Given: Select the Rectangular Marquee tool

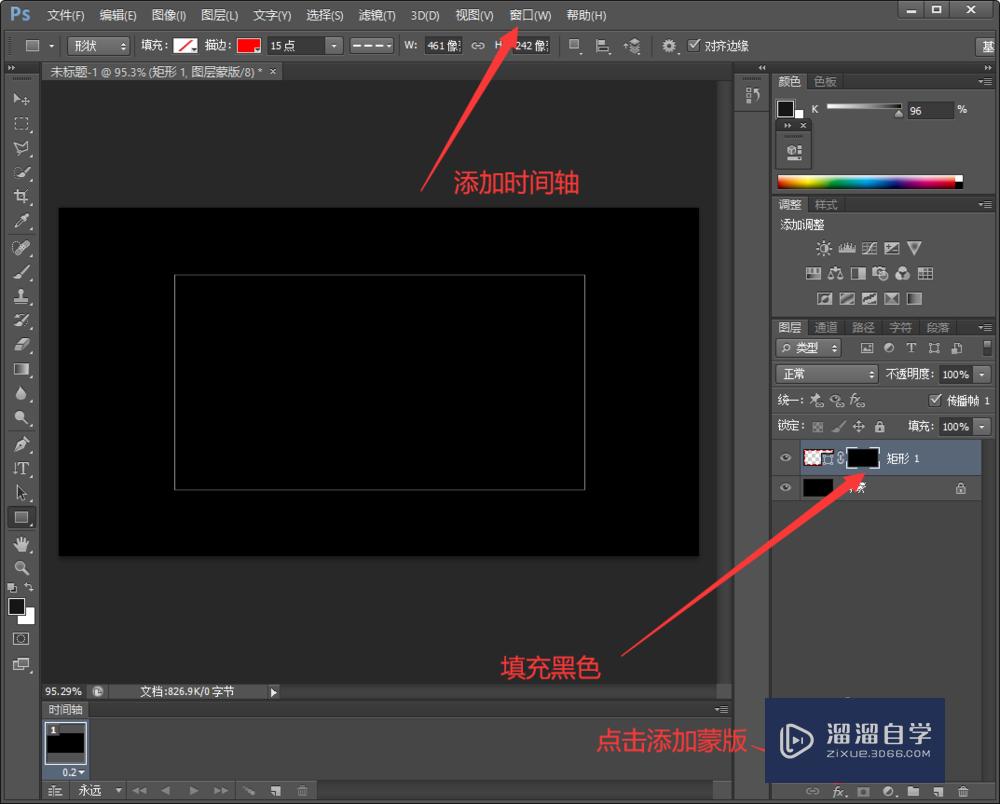Looking at the screenshot, I should coord(21,123).
